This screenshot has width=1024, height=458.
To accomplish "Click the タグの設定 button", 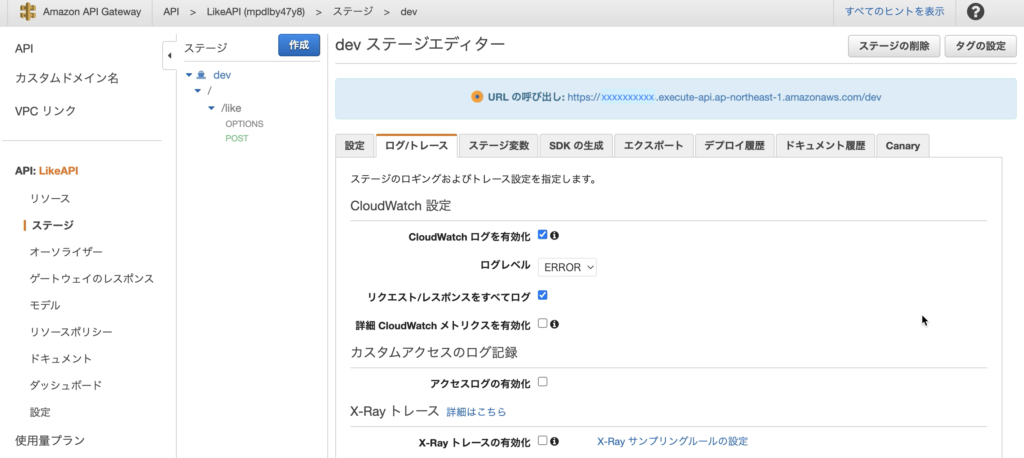I will [980, 46].
